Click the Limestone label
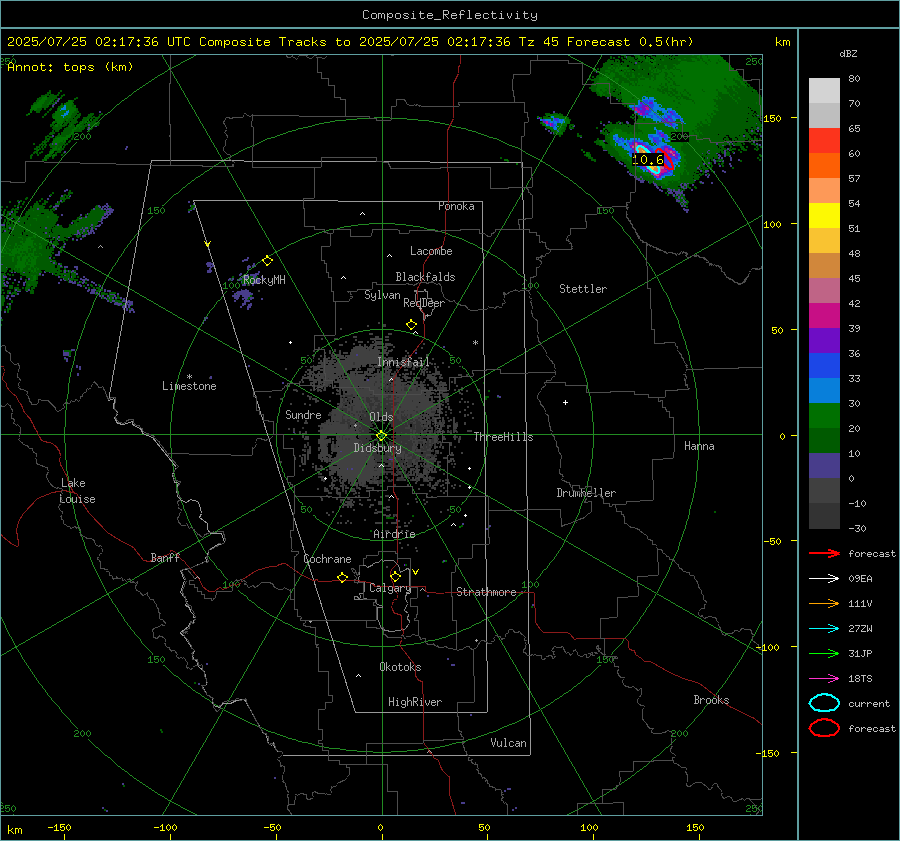 click(189, 386)
